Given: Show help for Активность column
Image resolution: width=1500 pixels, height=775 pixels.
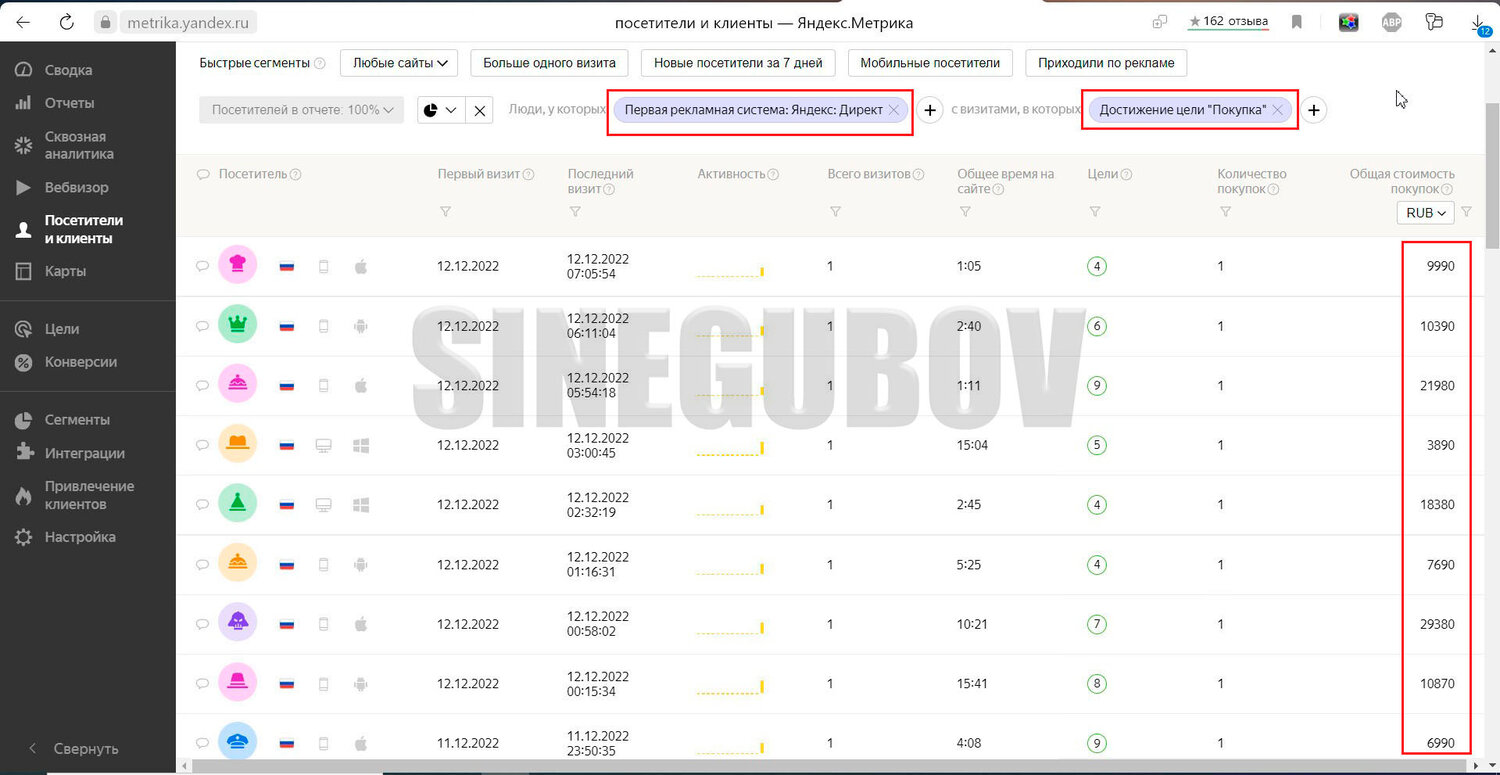Looking at the screenshot, I should pyautogui.click(x=773, y=174).
